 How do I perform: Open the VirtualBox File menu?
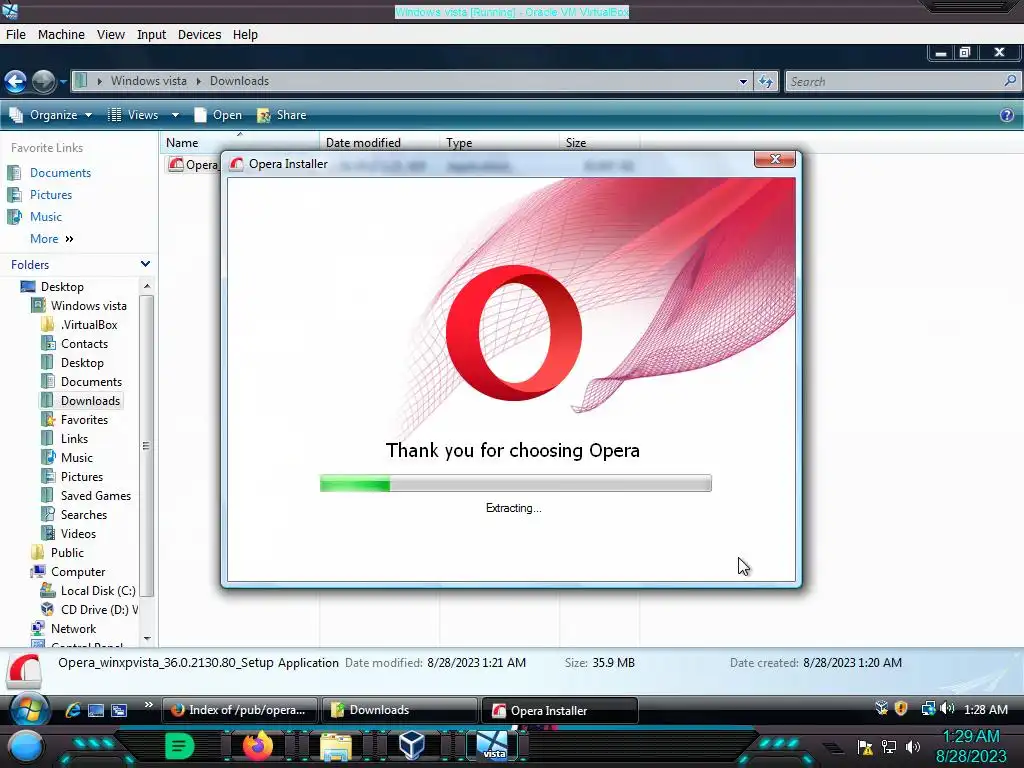[x=16, y=35]
